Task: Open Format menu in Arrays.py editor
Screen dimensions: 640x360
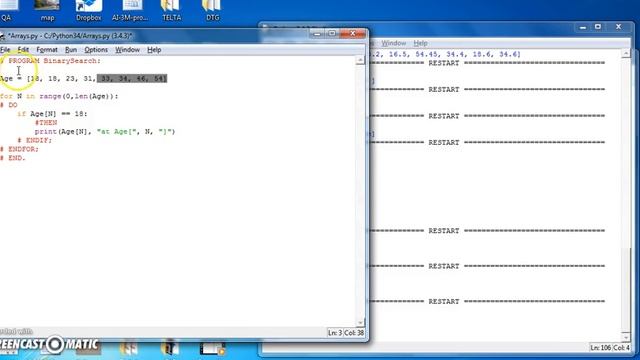Action: click(47, 50)
